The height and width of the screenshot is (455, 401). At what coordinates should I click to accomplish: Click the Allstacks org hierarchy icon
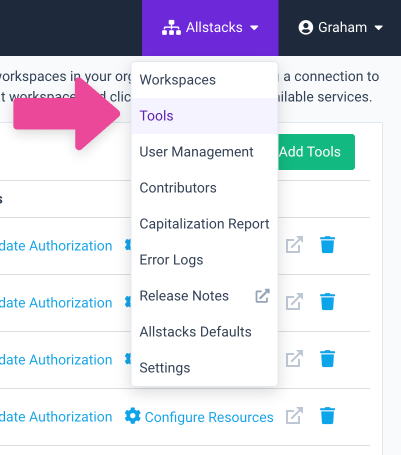coord(171,28)
